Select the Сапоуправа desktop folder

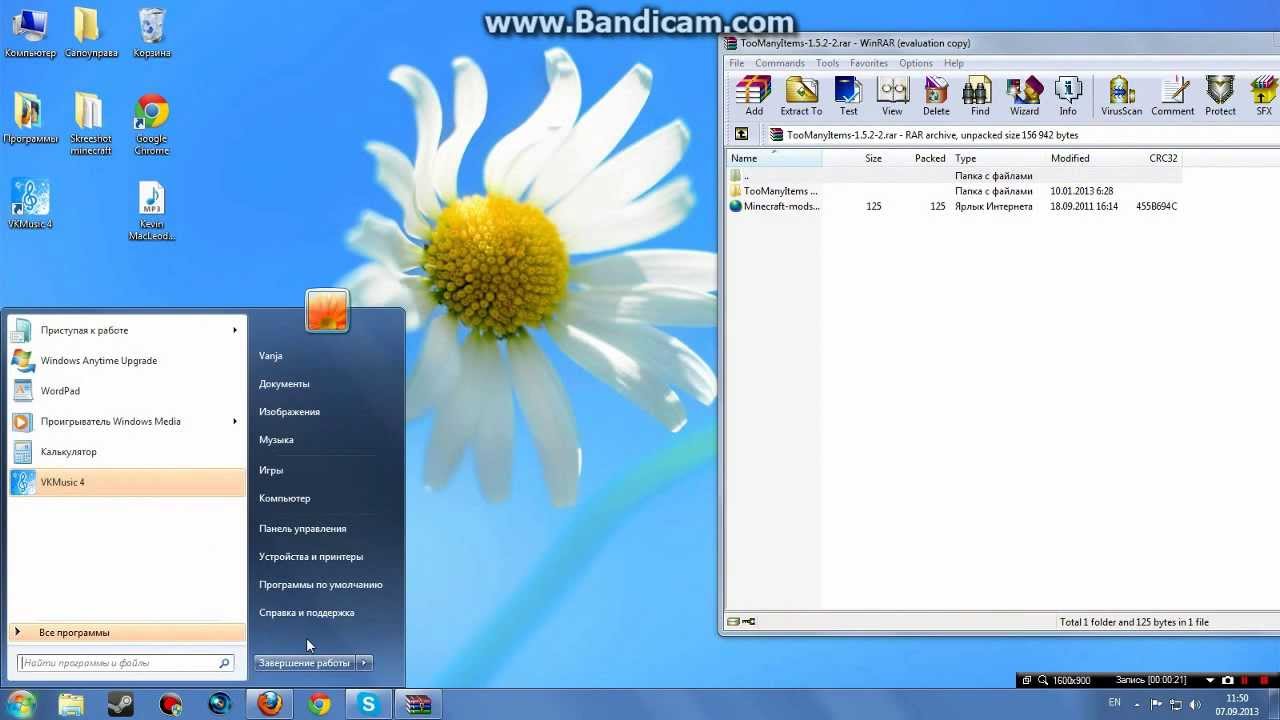90,33
